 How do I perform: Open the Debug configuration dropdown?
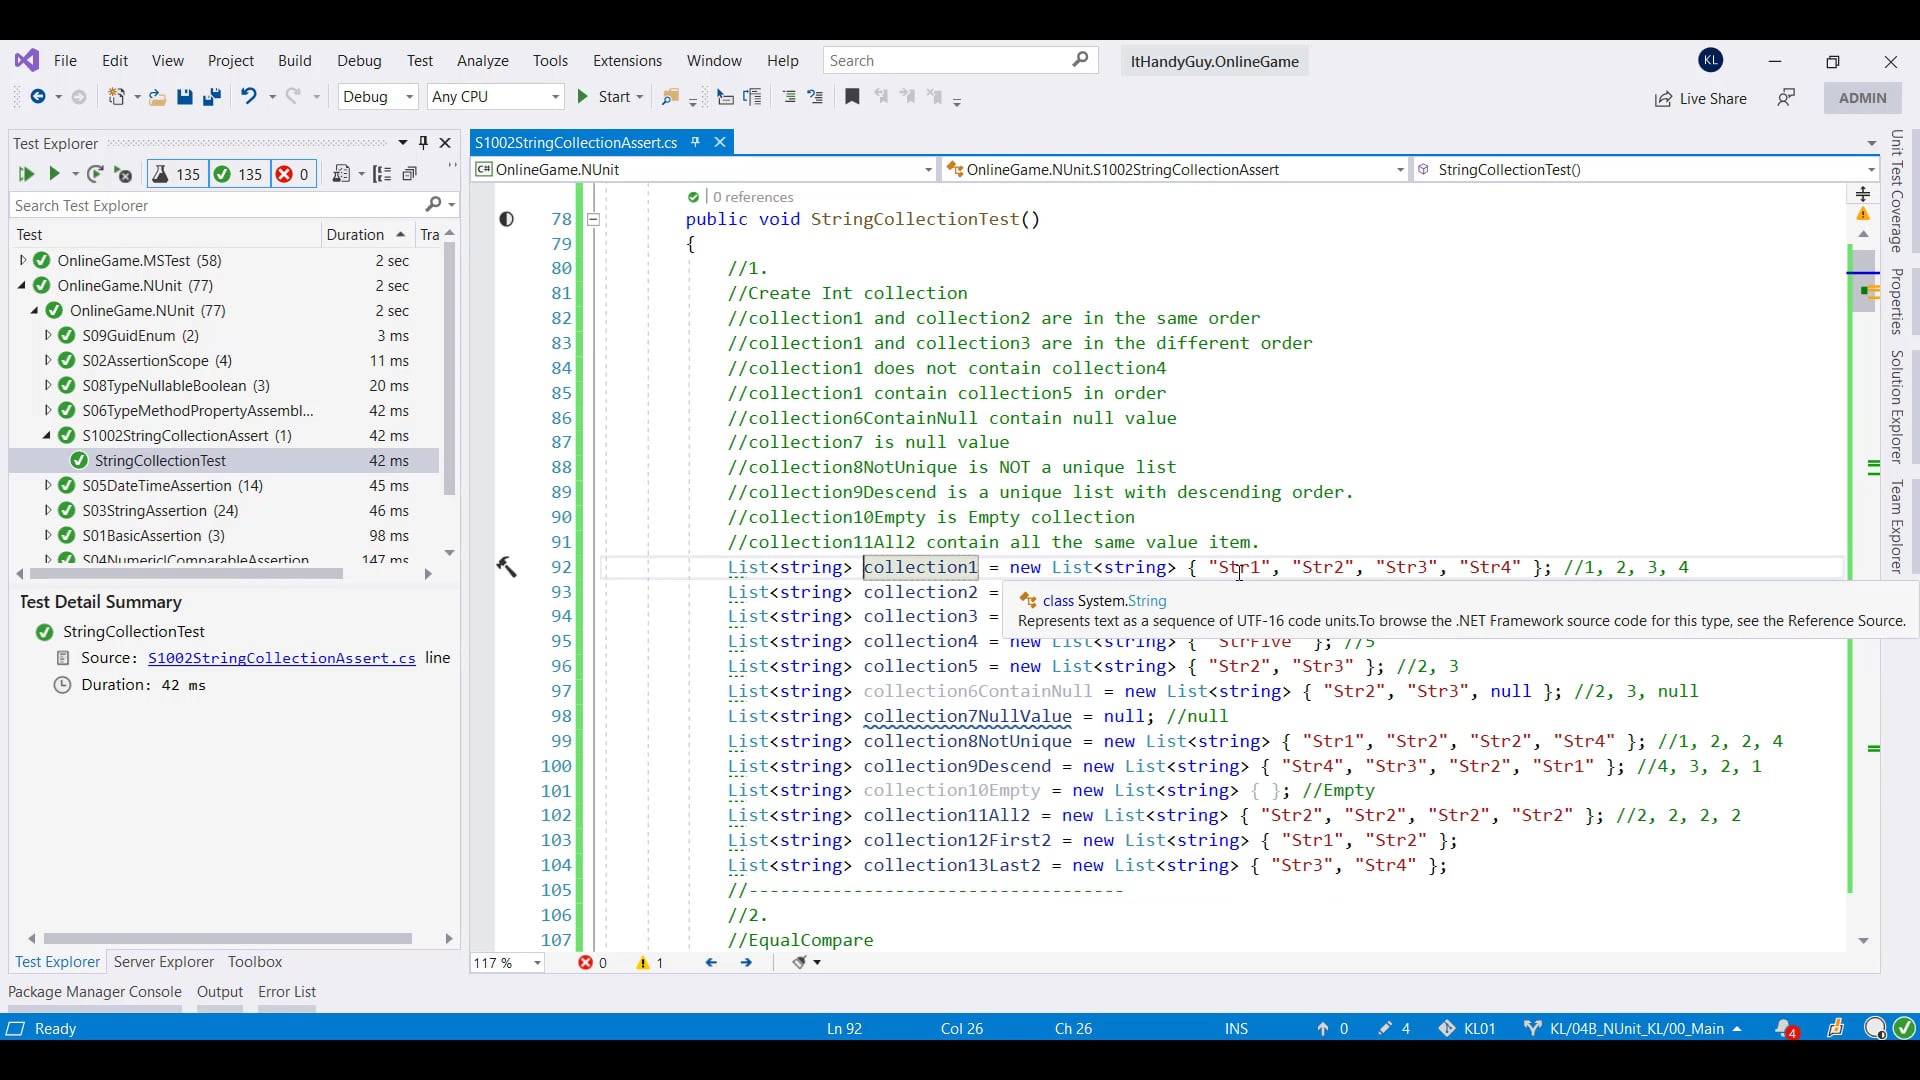(x=378, y=97)
